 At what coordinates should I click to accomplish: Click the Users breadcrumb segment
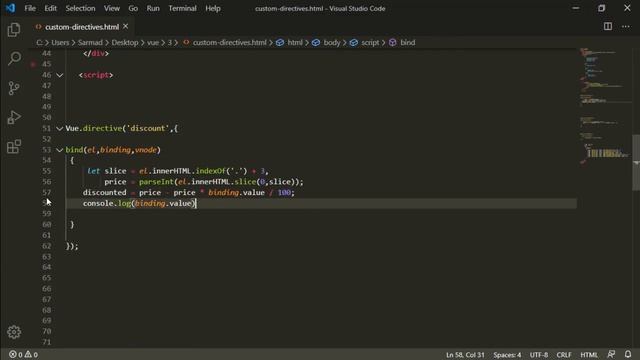[x=60, y=42]
